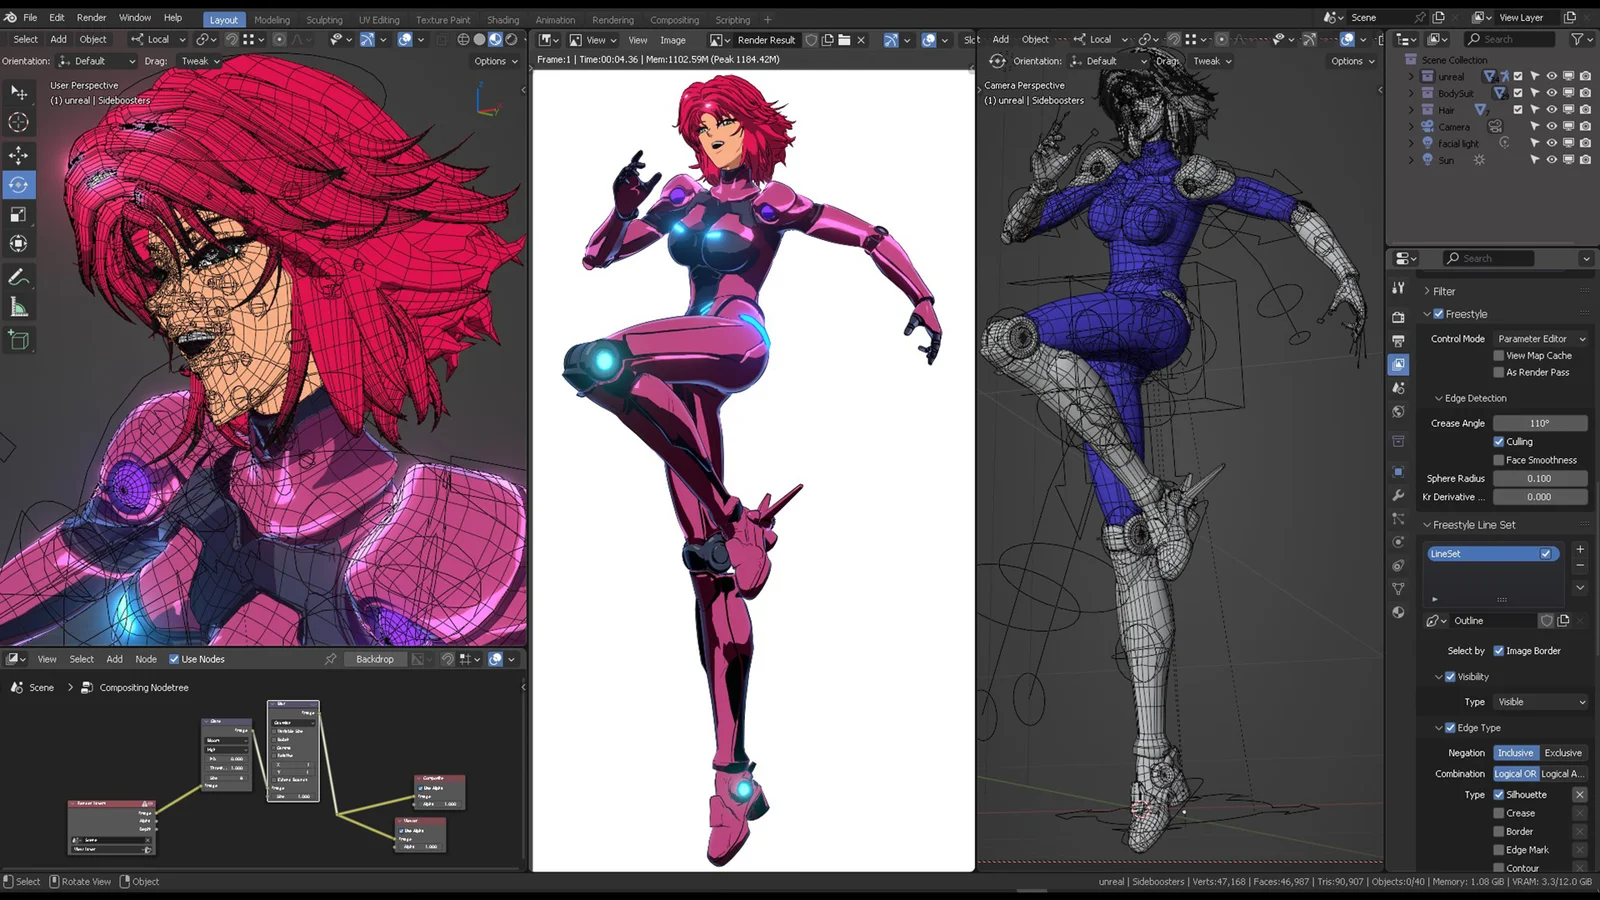1600x900 pixels.
Task: Select the Measure tool
Action: [x=20, y=306]
